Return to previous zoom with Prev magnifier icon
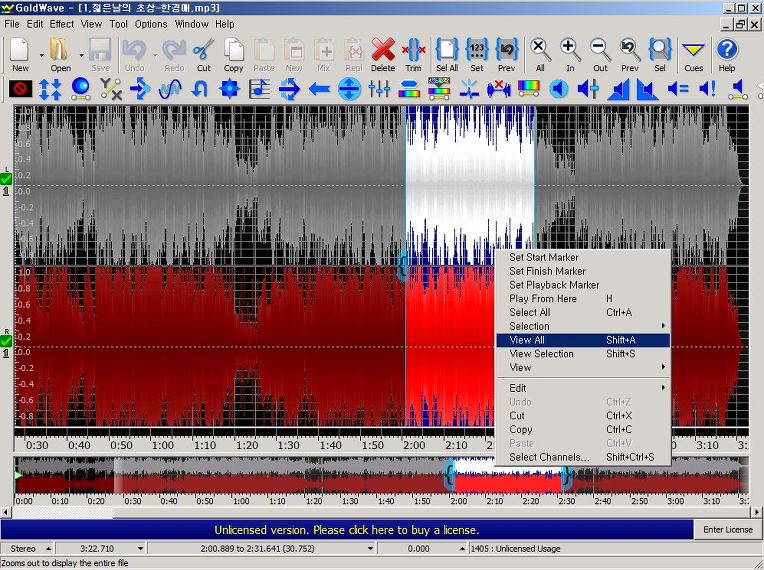 point(630,55)
